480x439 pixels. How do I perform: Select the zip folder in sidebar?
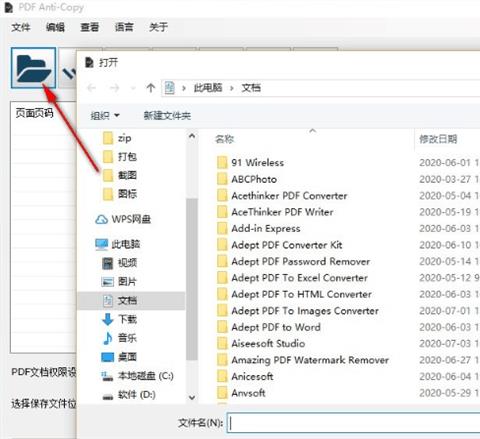click(117, 138)
